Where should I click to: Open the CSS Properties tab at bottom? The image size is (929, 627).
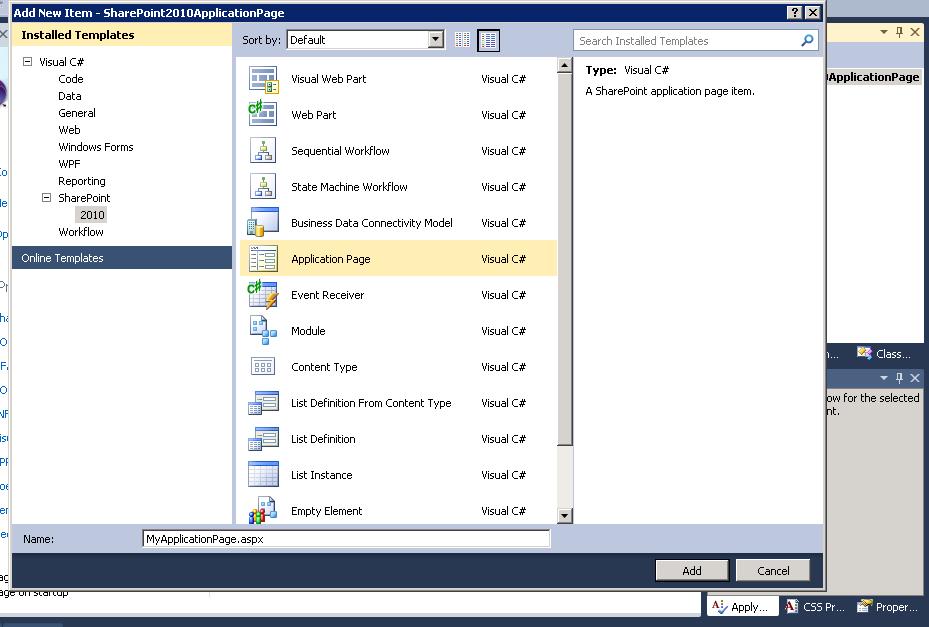click(x=816, y=606)
